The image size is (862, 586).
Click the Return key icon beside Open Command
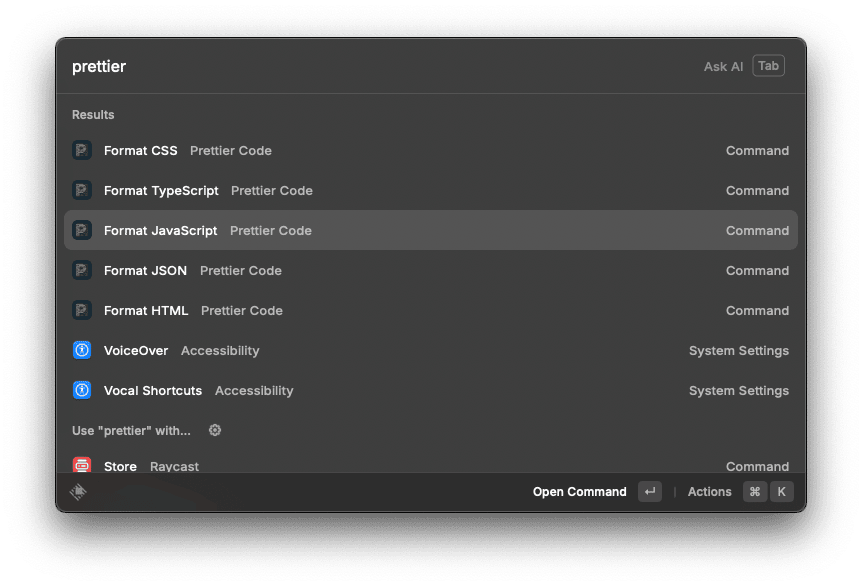[x=650, y=491]
